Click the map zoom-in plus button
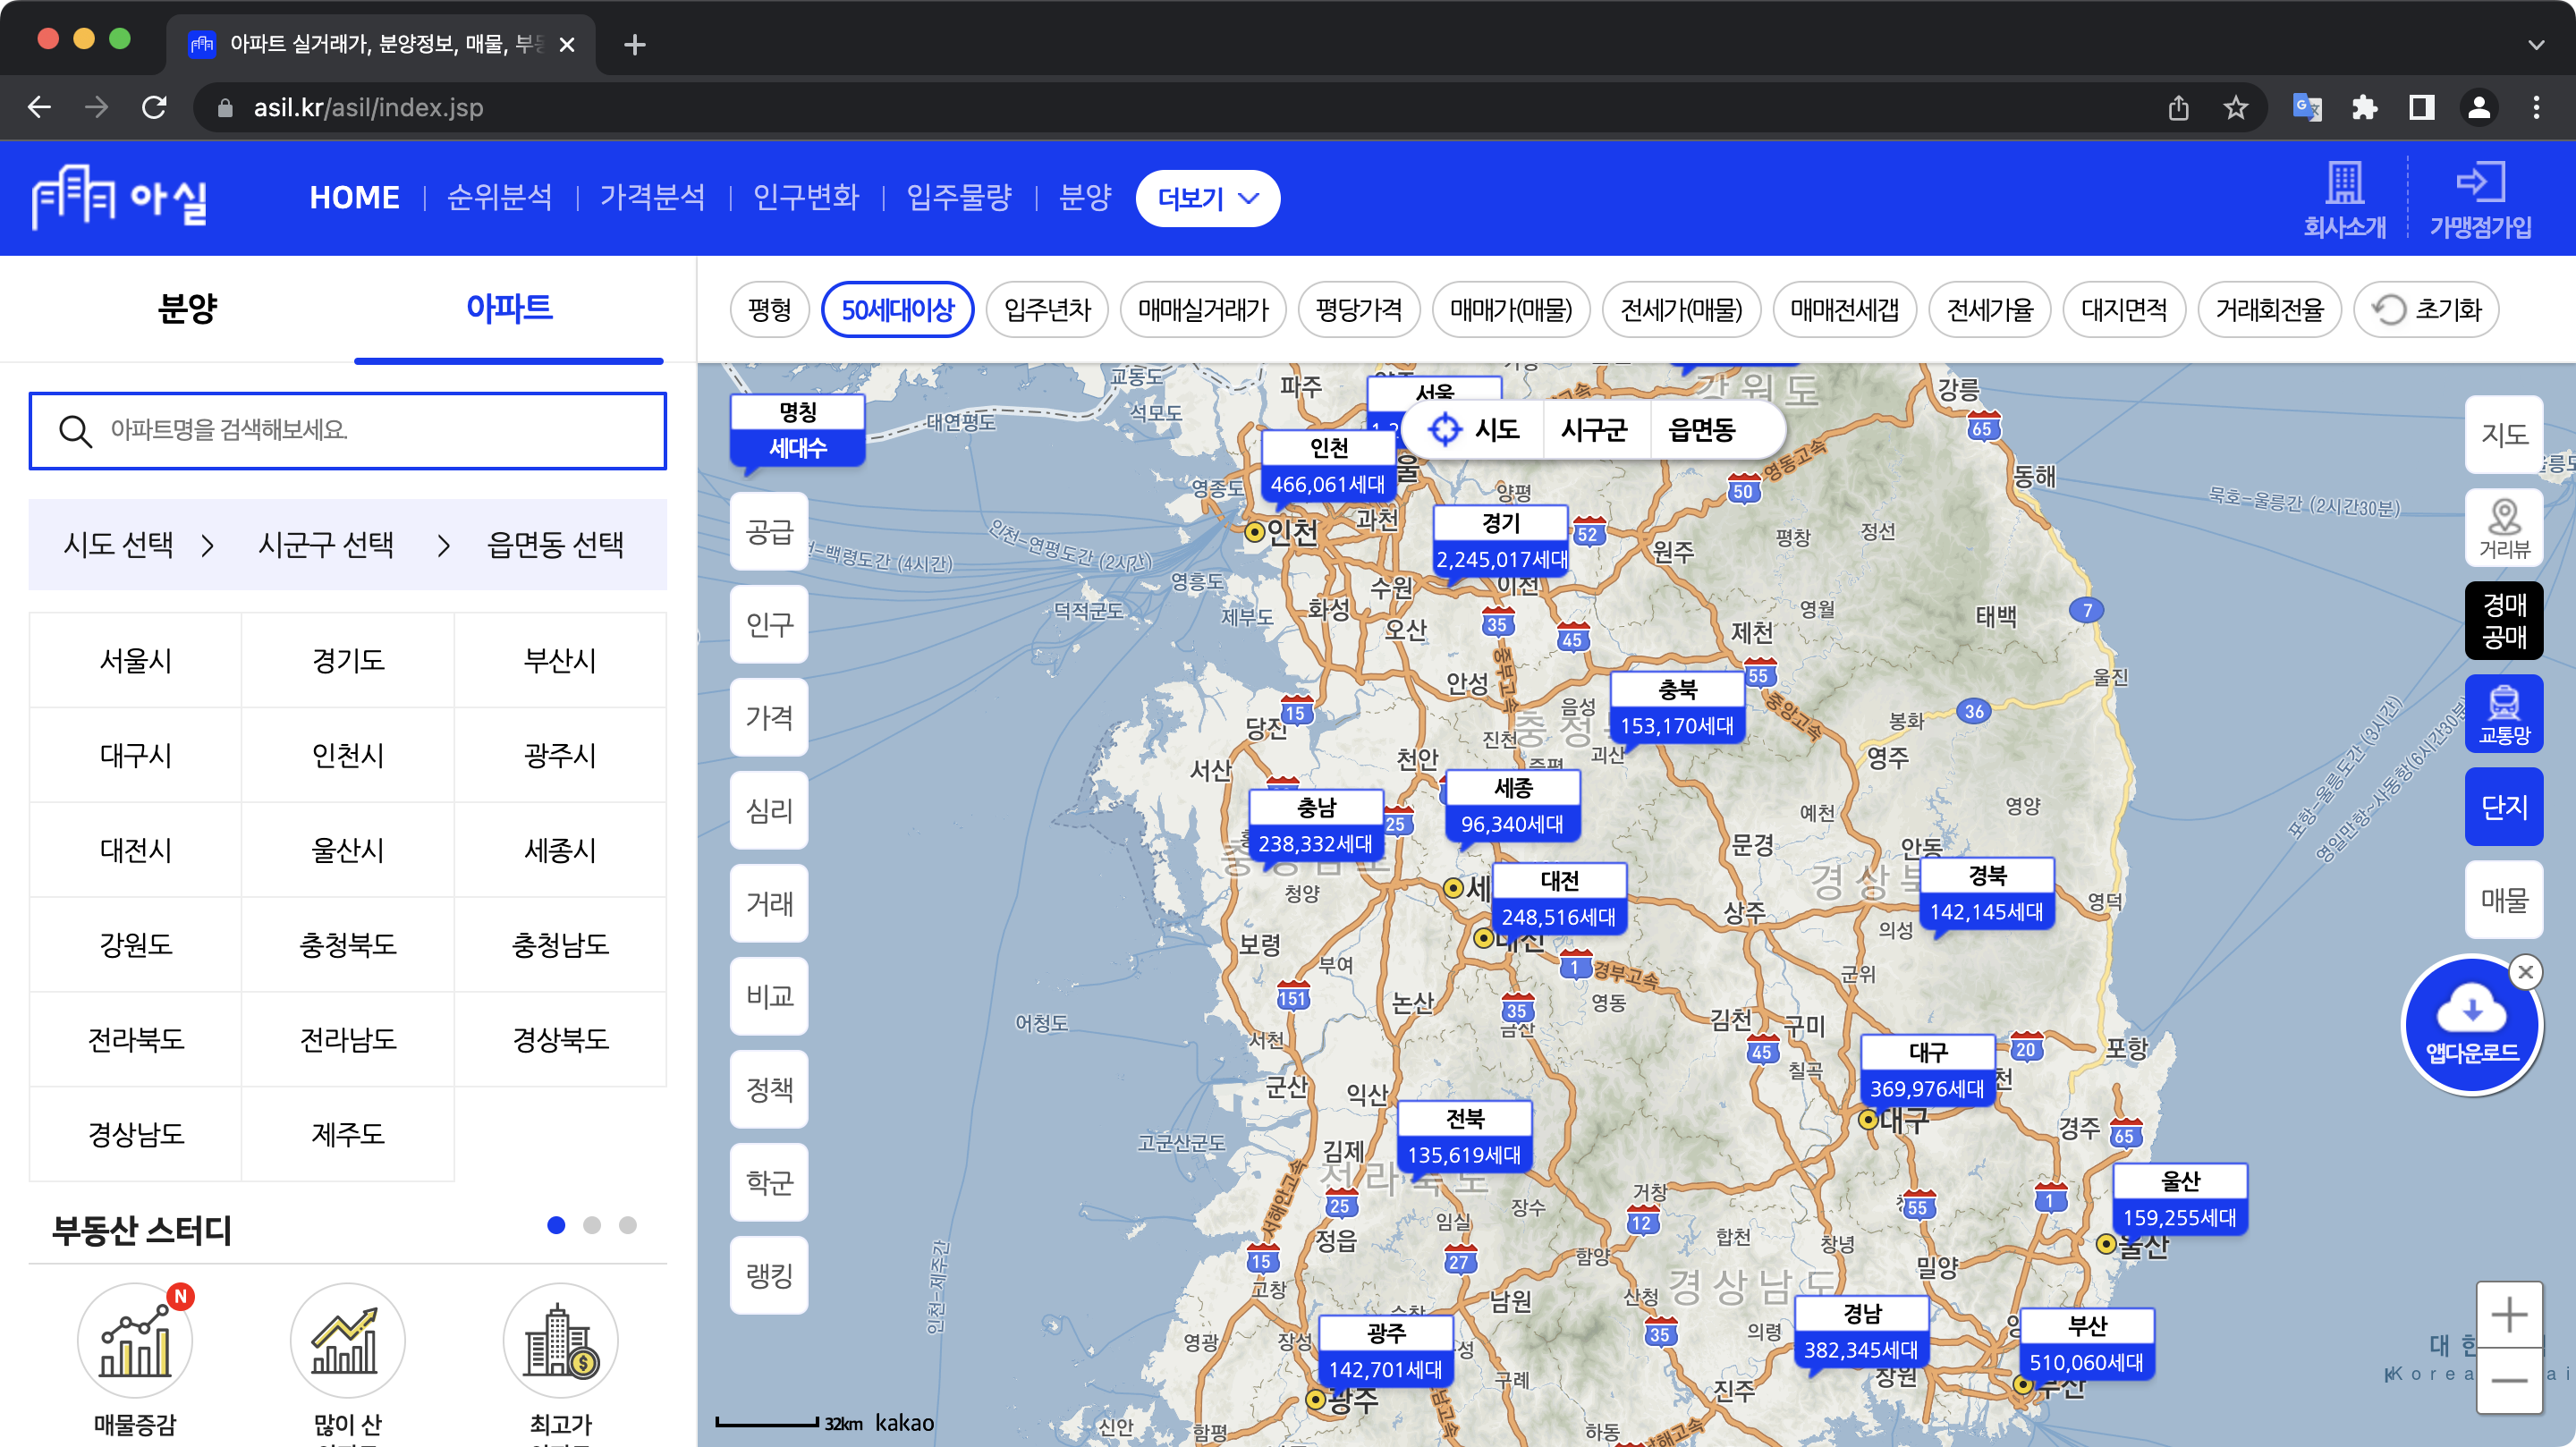This screenshot has width=2576, height=1447. pyautogui.click(x=2508, y=1314)
